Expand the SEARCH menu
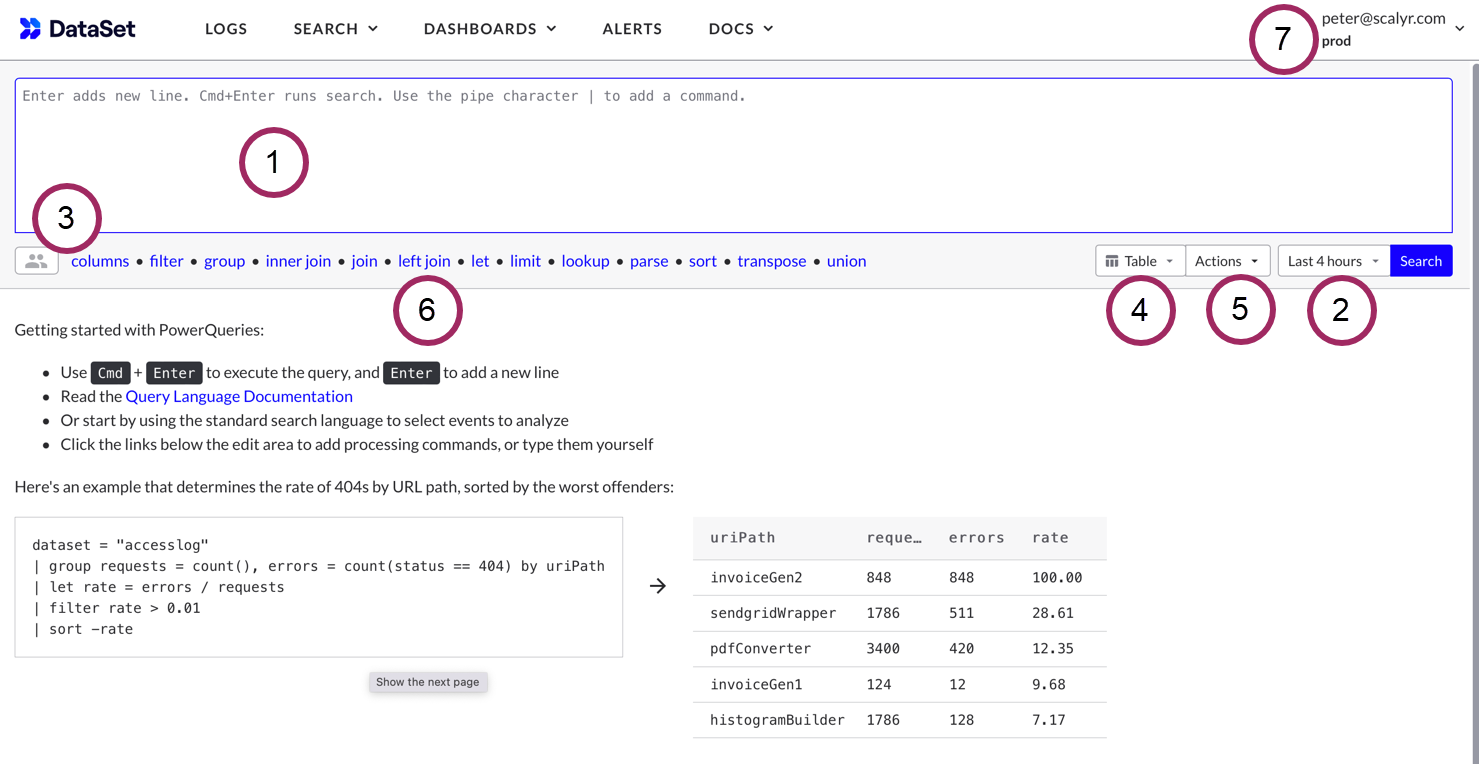This screenshot has width=1479, height=764. pos(335,29)
